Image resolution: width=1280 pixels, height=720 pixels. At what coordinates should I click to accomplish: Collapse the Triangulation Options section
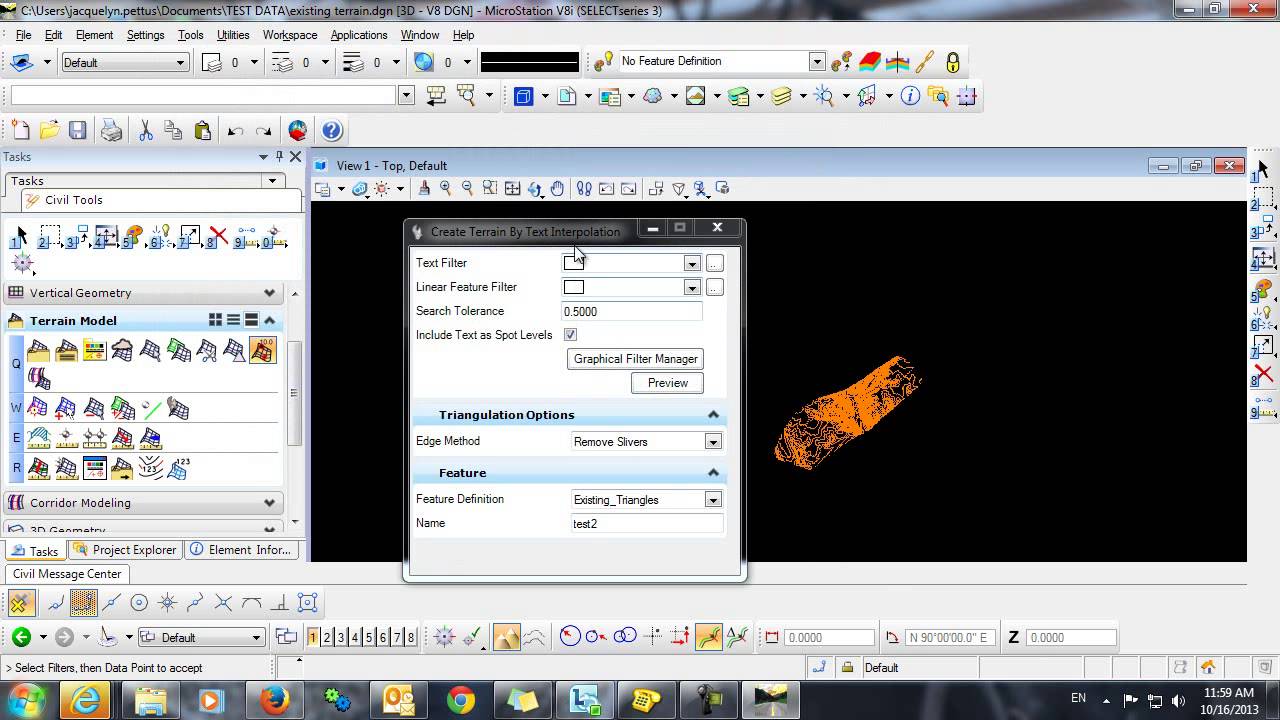pyautogui.click(x=713, y=415)
